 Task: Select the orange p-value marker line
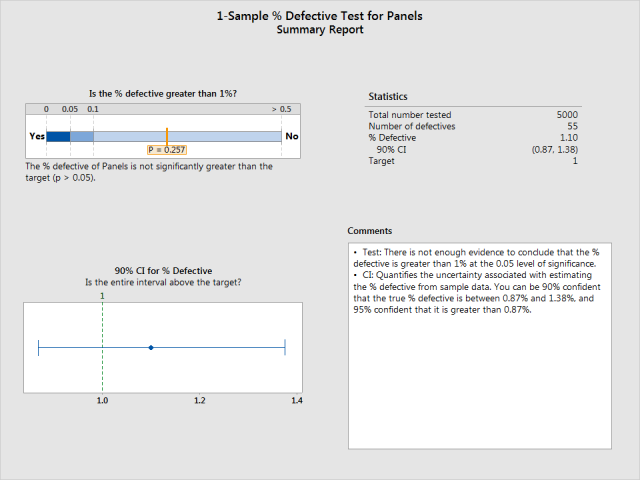tap(167, 135)
